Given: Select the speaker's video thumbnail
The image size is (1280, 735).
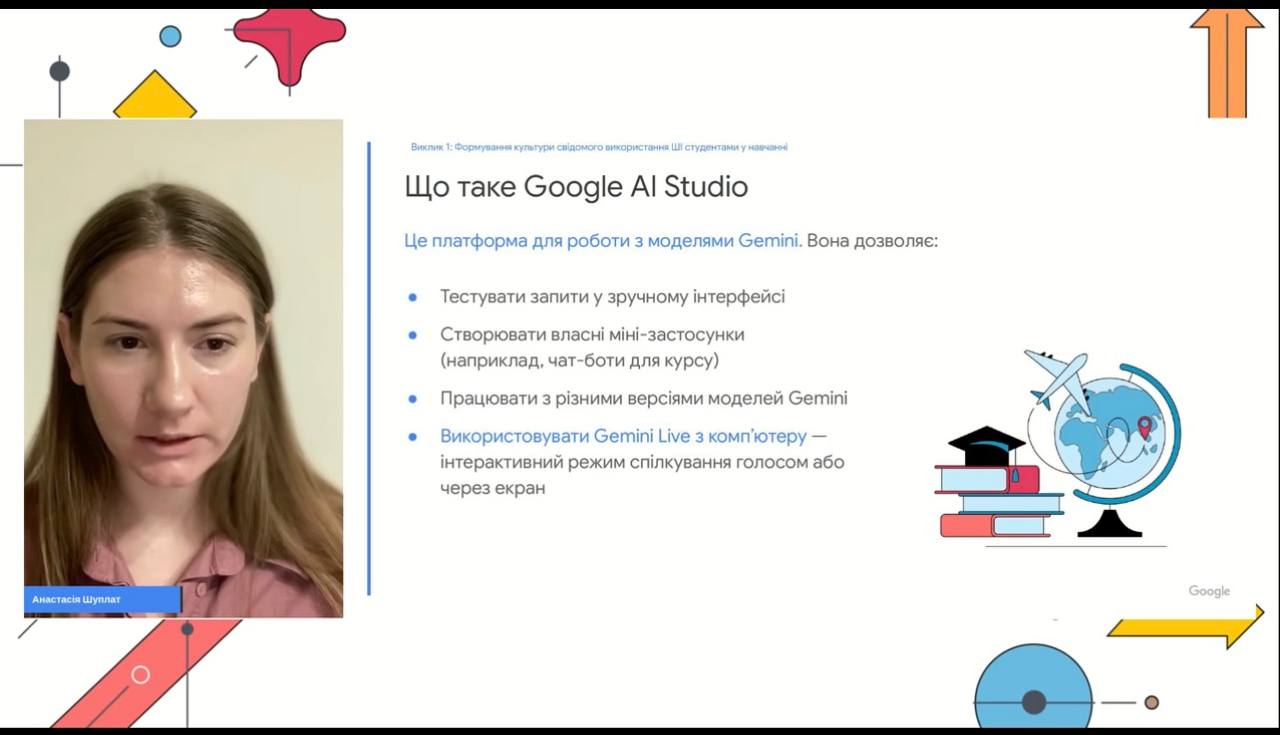Looking at the screenshot, I should [183, 360].
